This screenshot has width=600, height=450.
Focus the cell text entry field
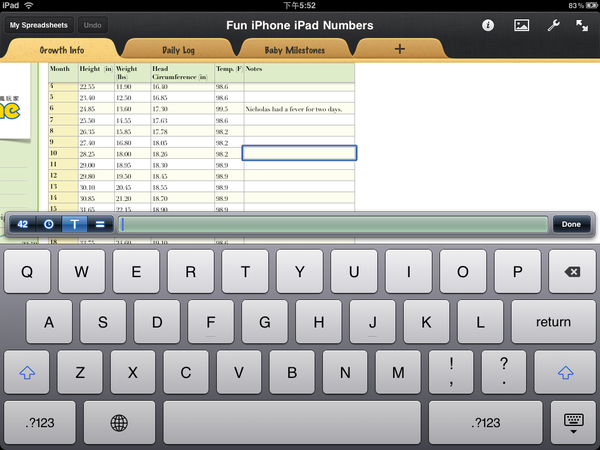(x=333, y=224)
